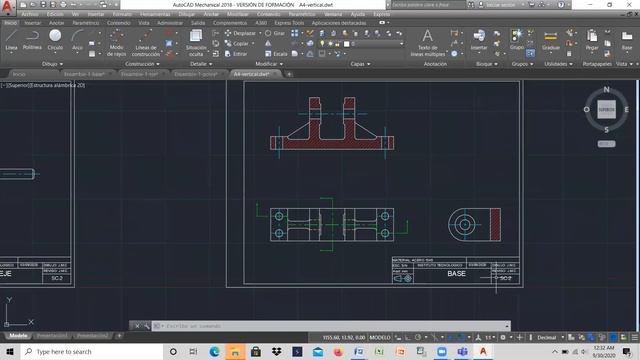Choose the Copiar tool

(237, 43)
